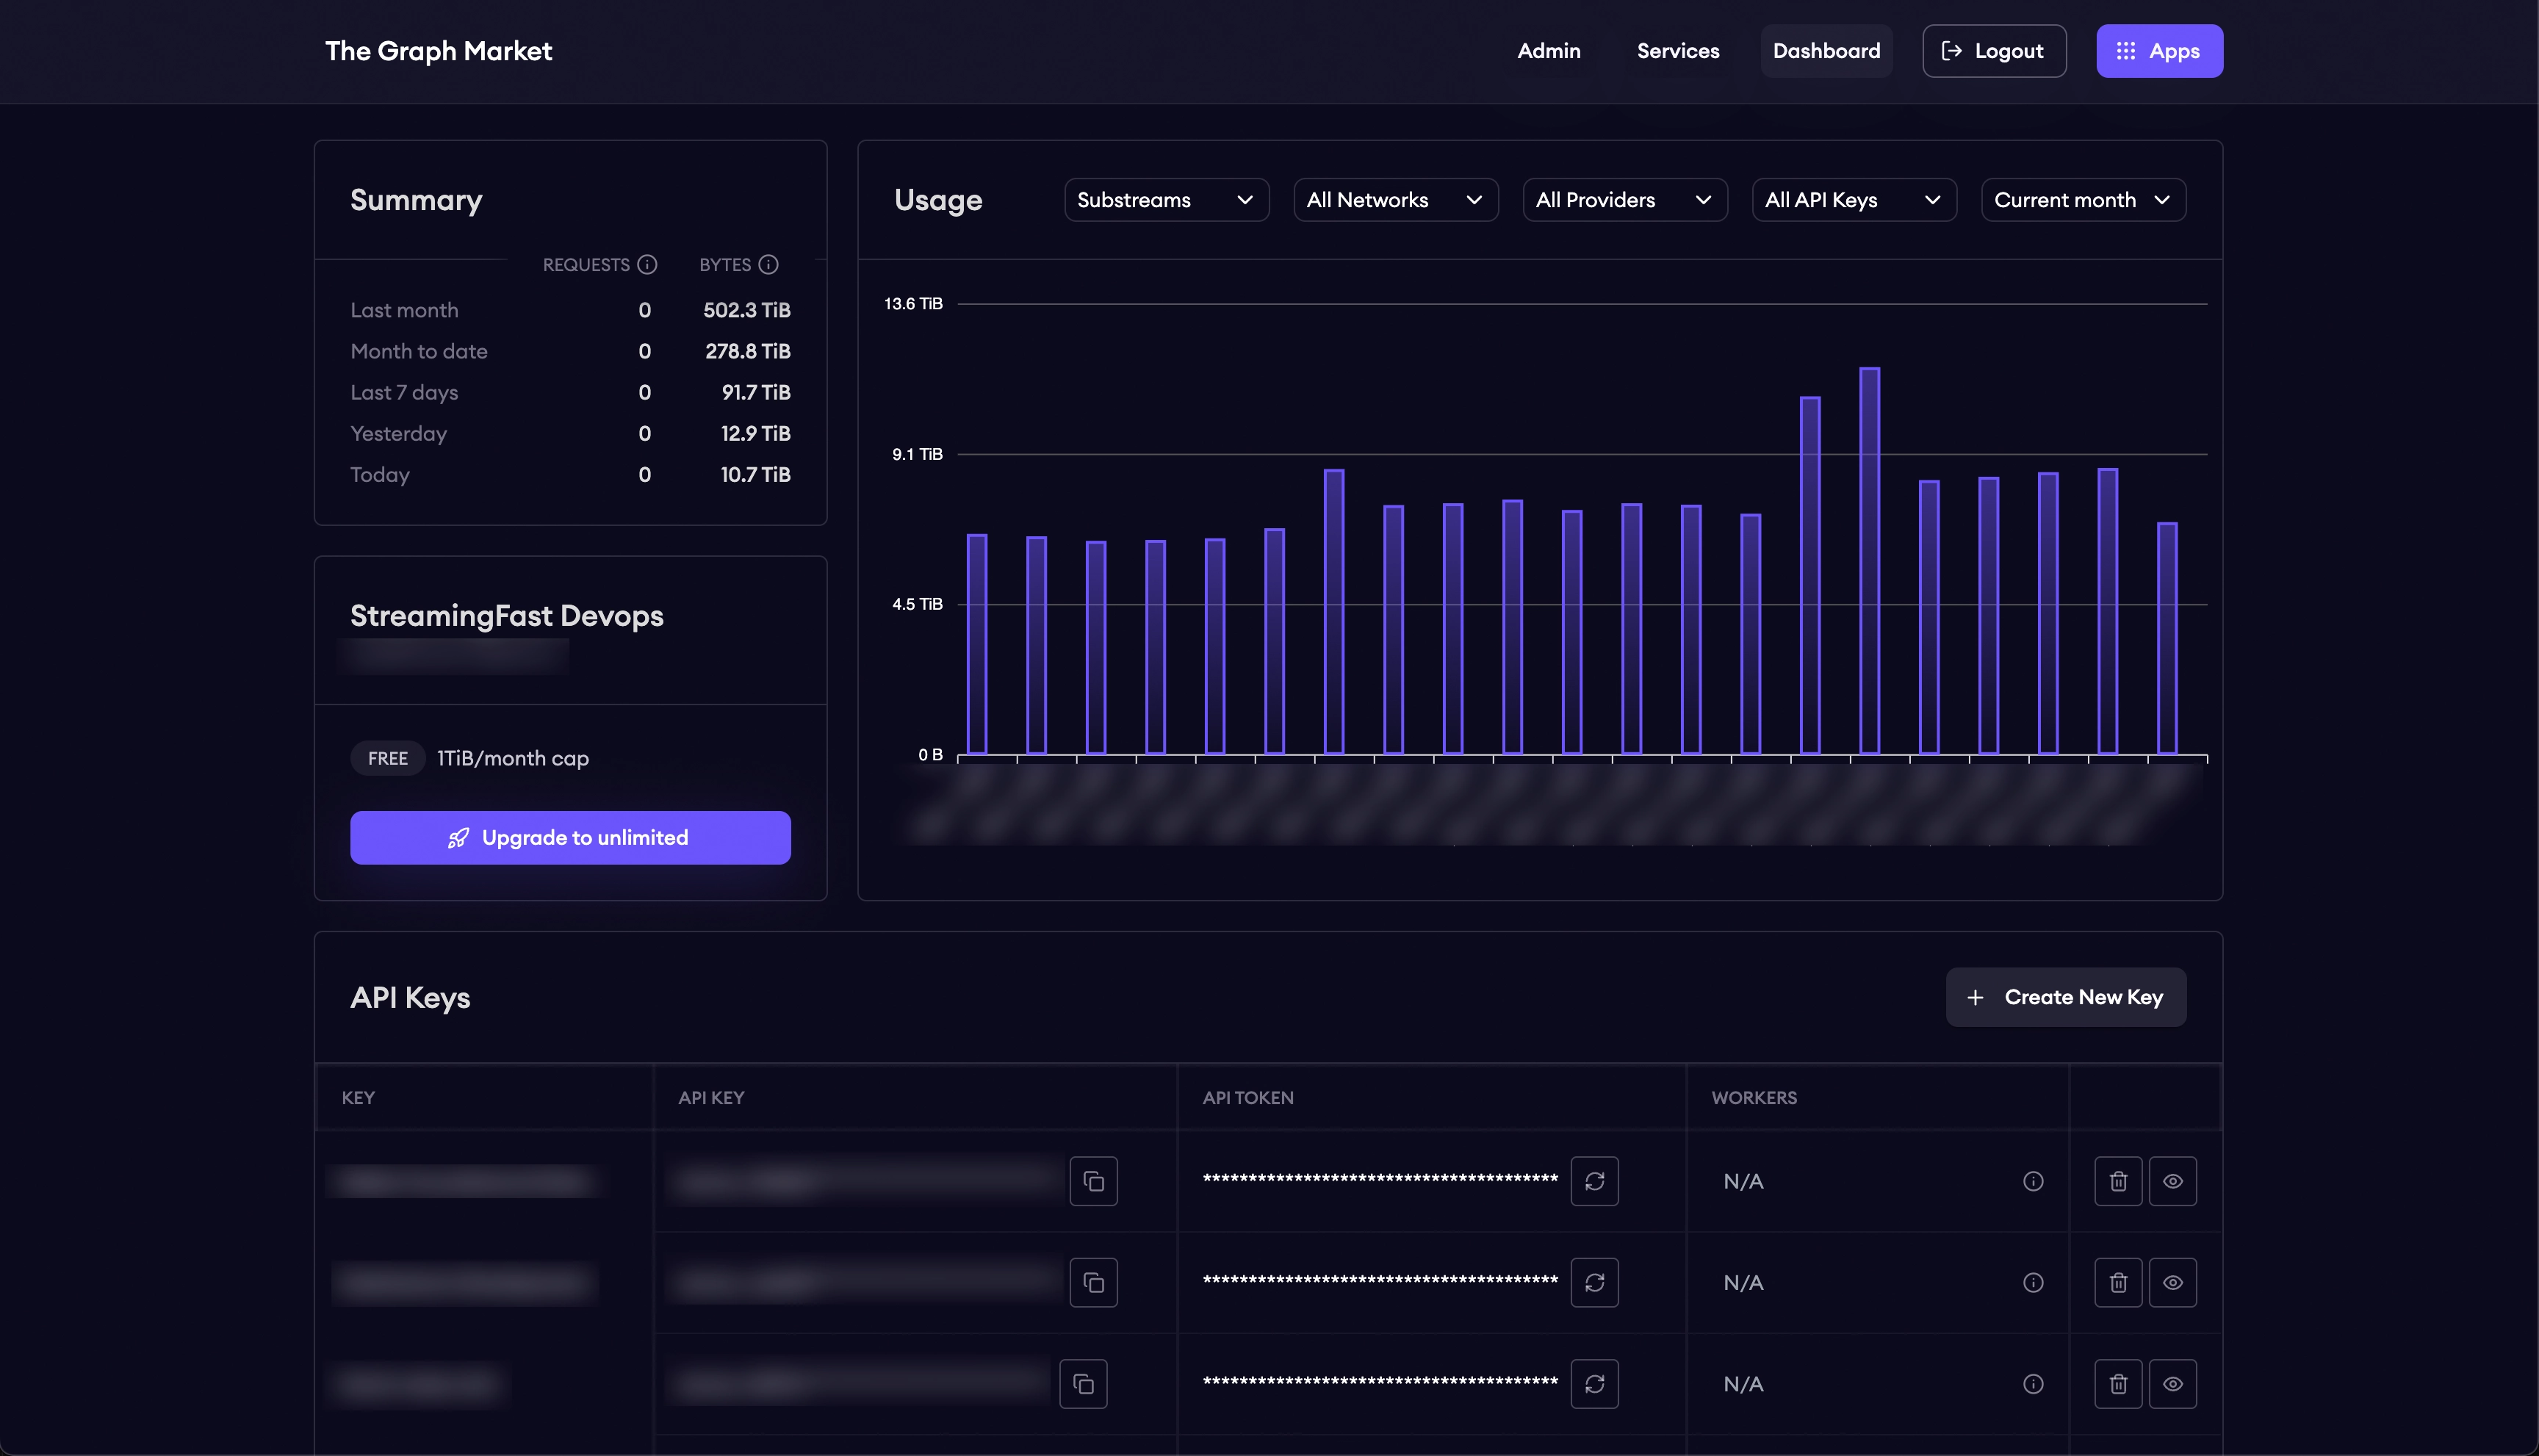Click the tallest usage chart bar

tap(1869, 561)
